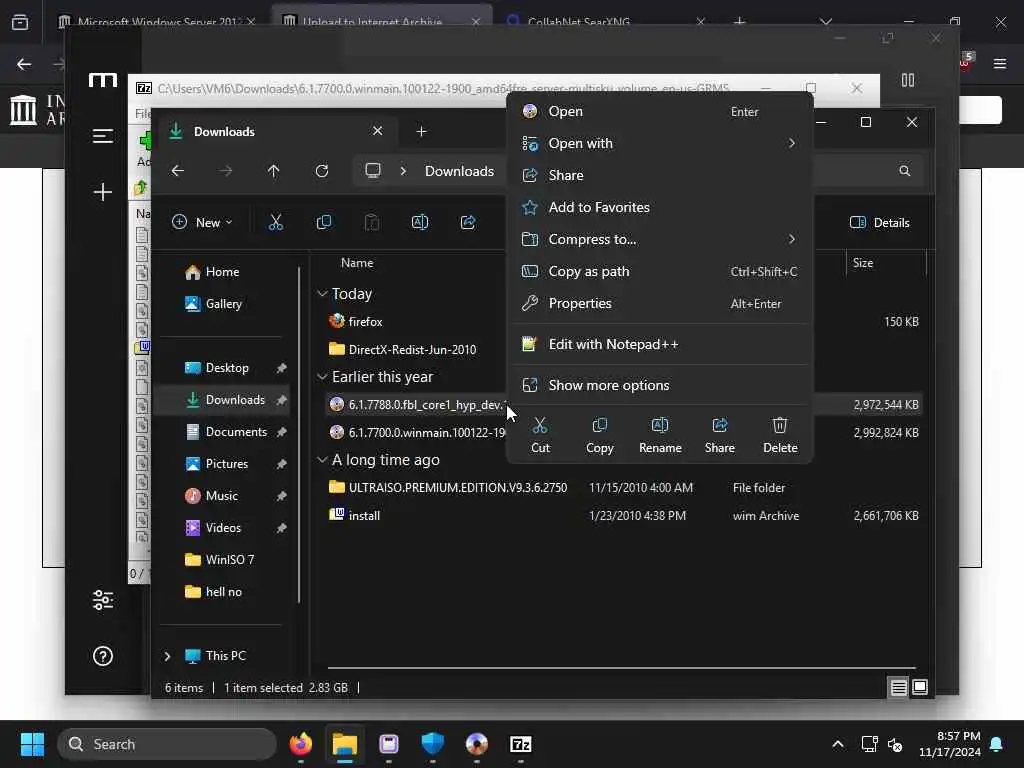Go back in File Explorer
The height and width of the screenshot is (768, 1024).
pyautogui.click(x=178, y=171)
